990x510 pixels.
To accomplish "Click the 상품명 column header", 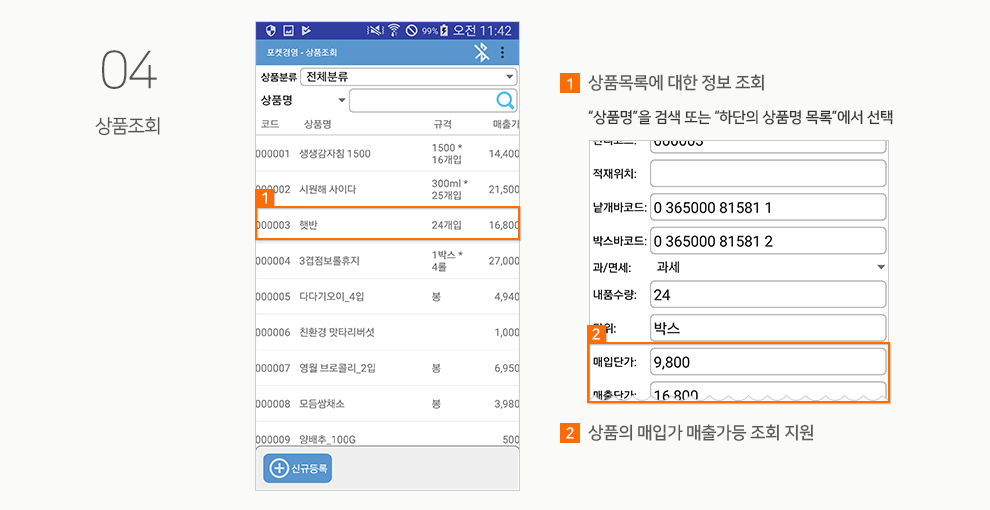I will (x=318, y=124).
